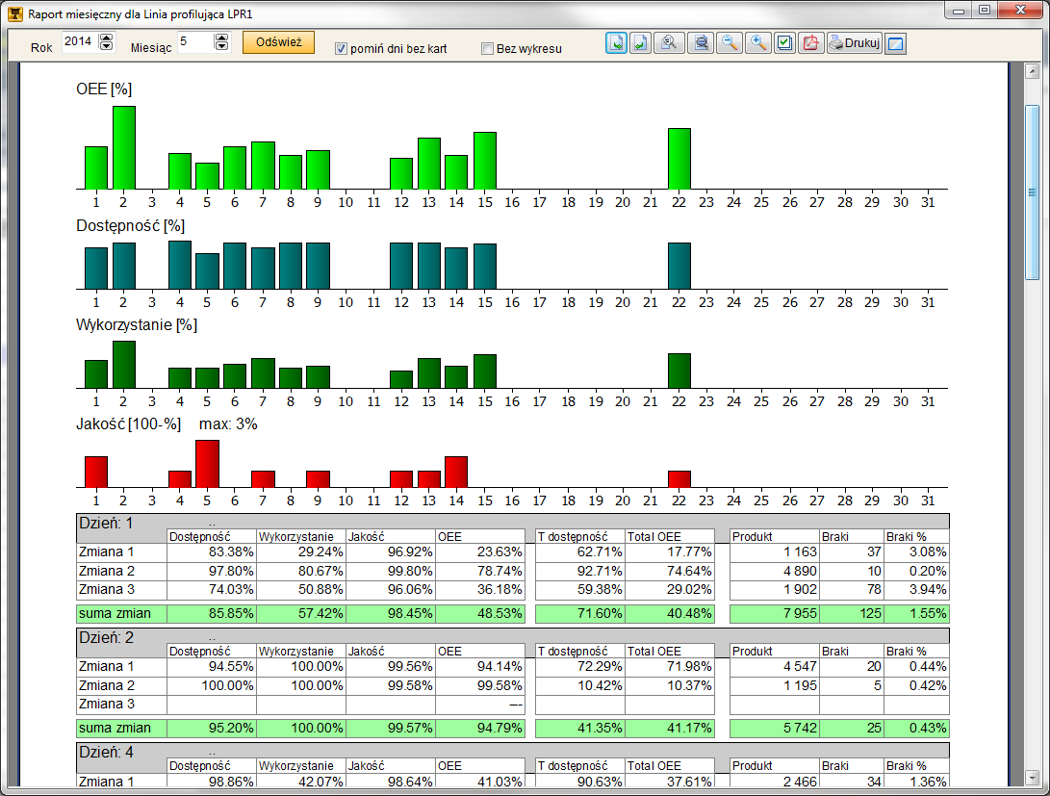Click the 'OEE [%]' chart title
Screen dimensions: 1050x796
[x=104, y=89]
